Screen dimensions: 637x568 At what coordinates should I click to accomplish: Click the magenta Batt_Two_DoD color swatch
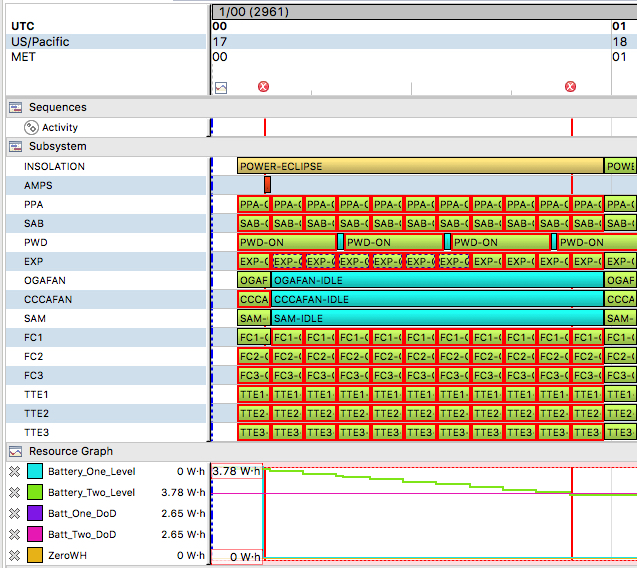36,534
